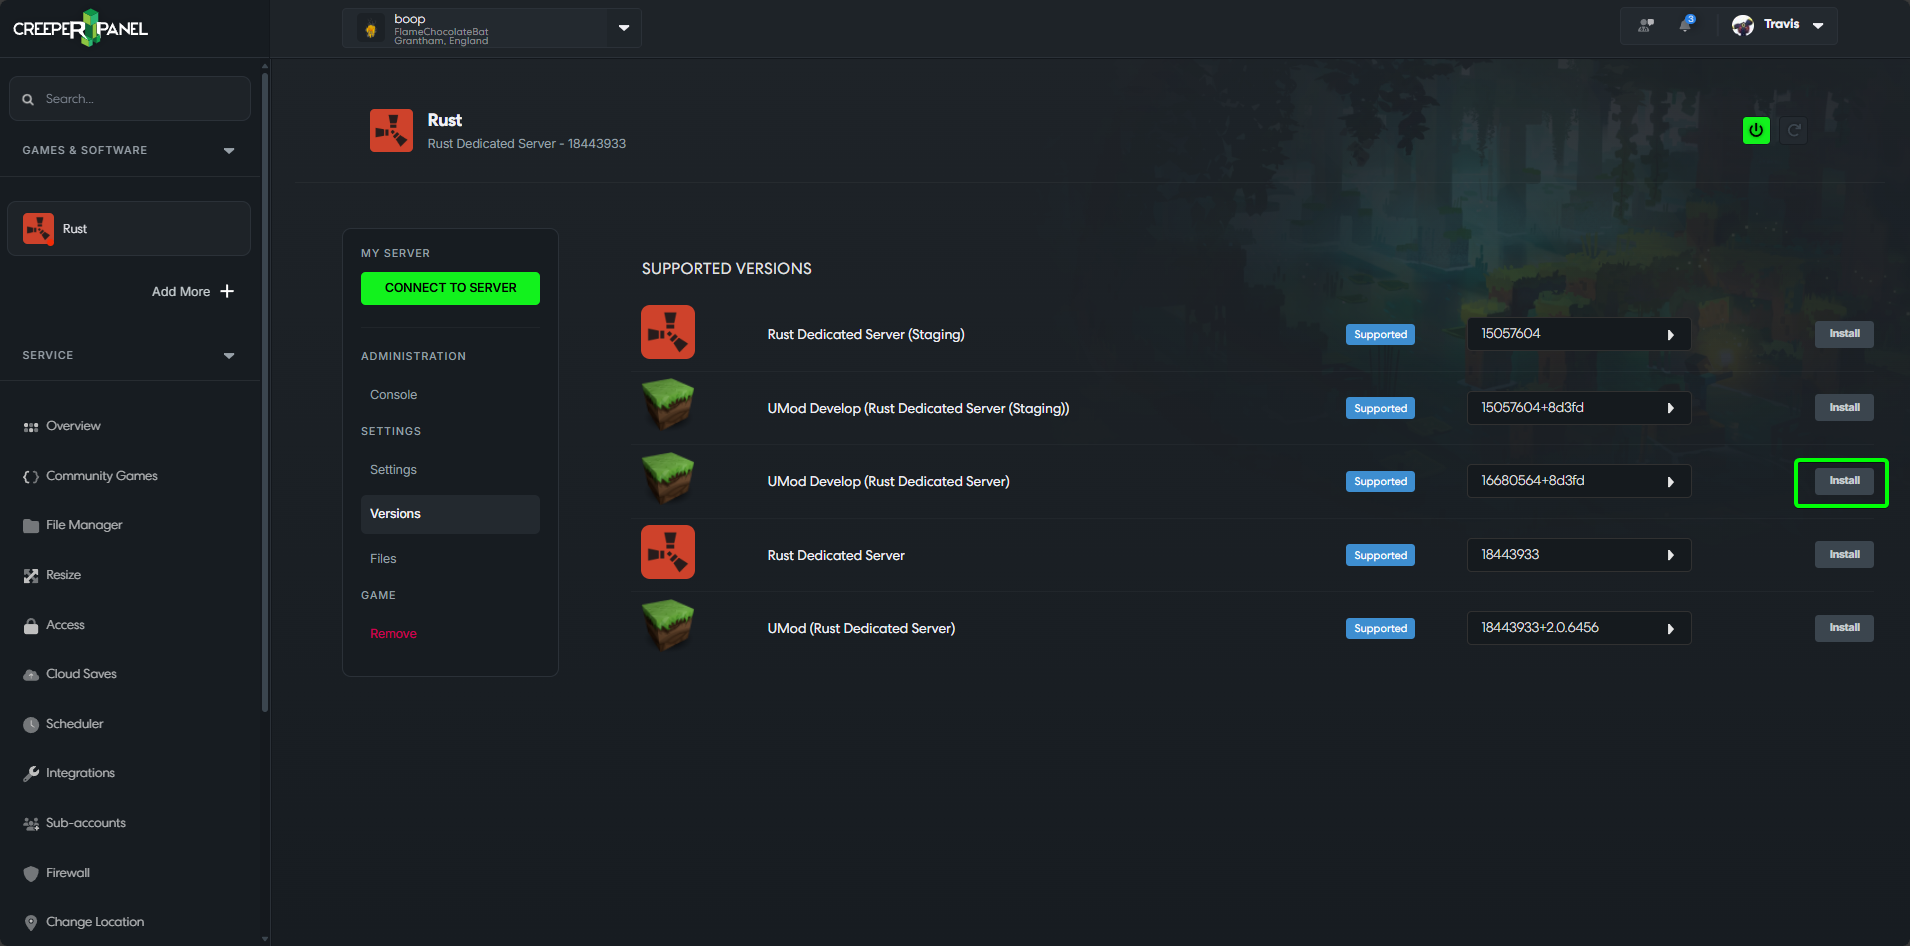Click Travis profile avatar

(1743, 25)
